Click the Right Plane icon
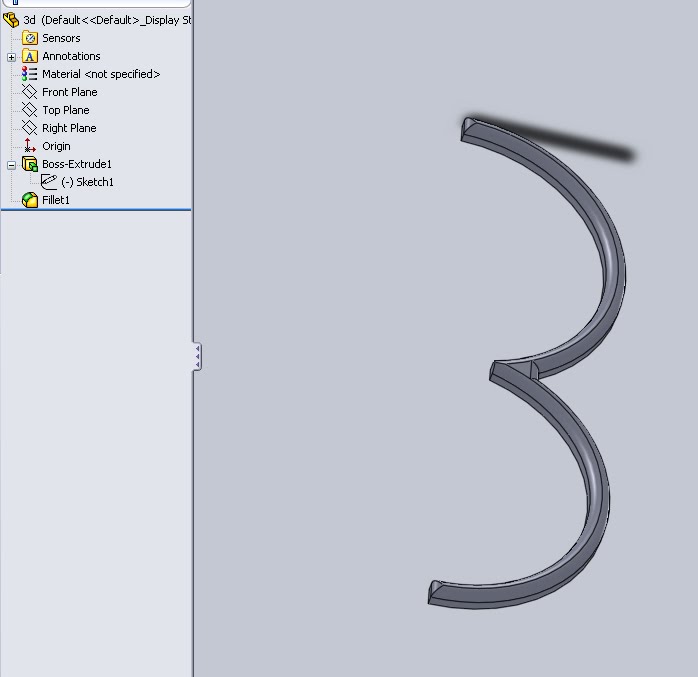This screenshot has width=698, height=677. click(30, 128)
